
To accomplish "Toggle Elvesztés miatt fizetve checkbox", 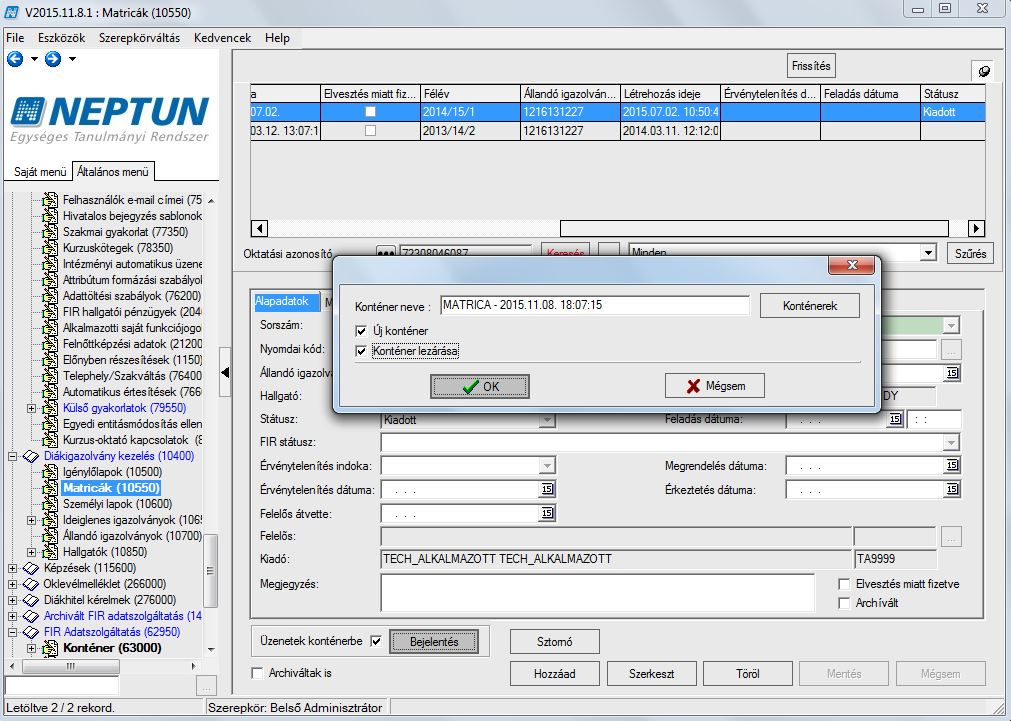I will point(844,584).
